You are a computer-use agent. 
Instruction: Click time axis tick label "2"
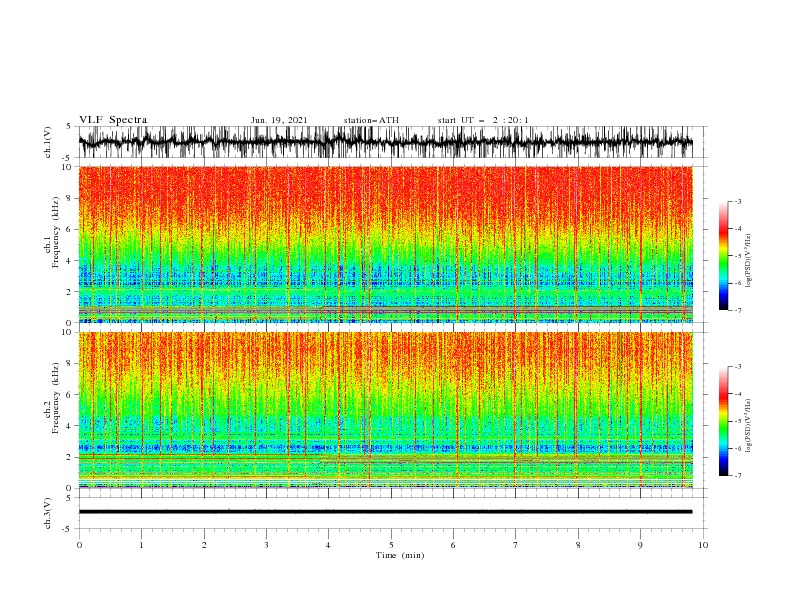click(x=204, y=545)
